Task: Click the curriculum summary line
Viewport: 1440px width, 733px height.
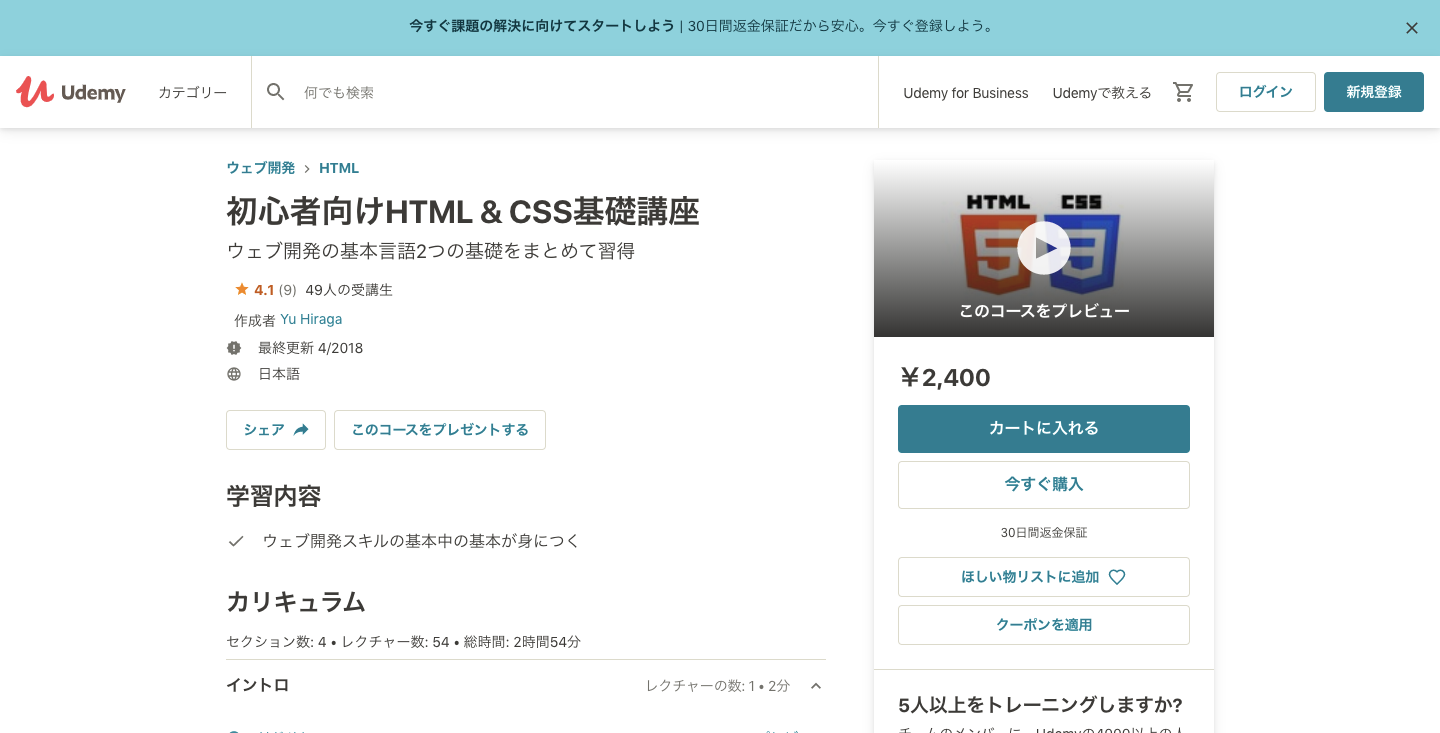Action: point(404,642)
